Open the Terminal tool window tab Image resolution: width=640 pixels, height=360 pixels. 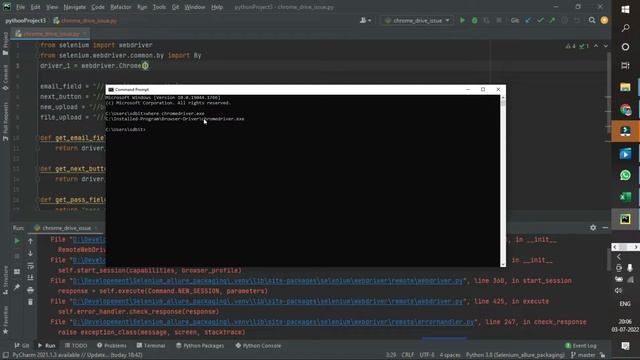(151, 345)
